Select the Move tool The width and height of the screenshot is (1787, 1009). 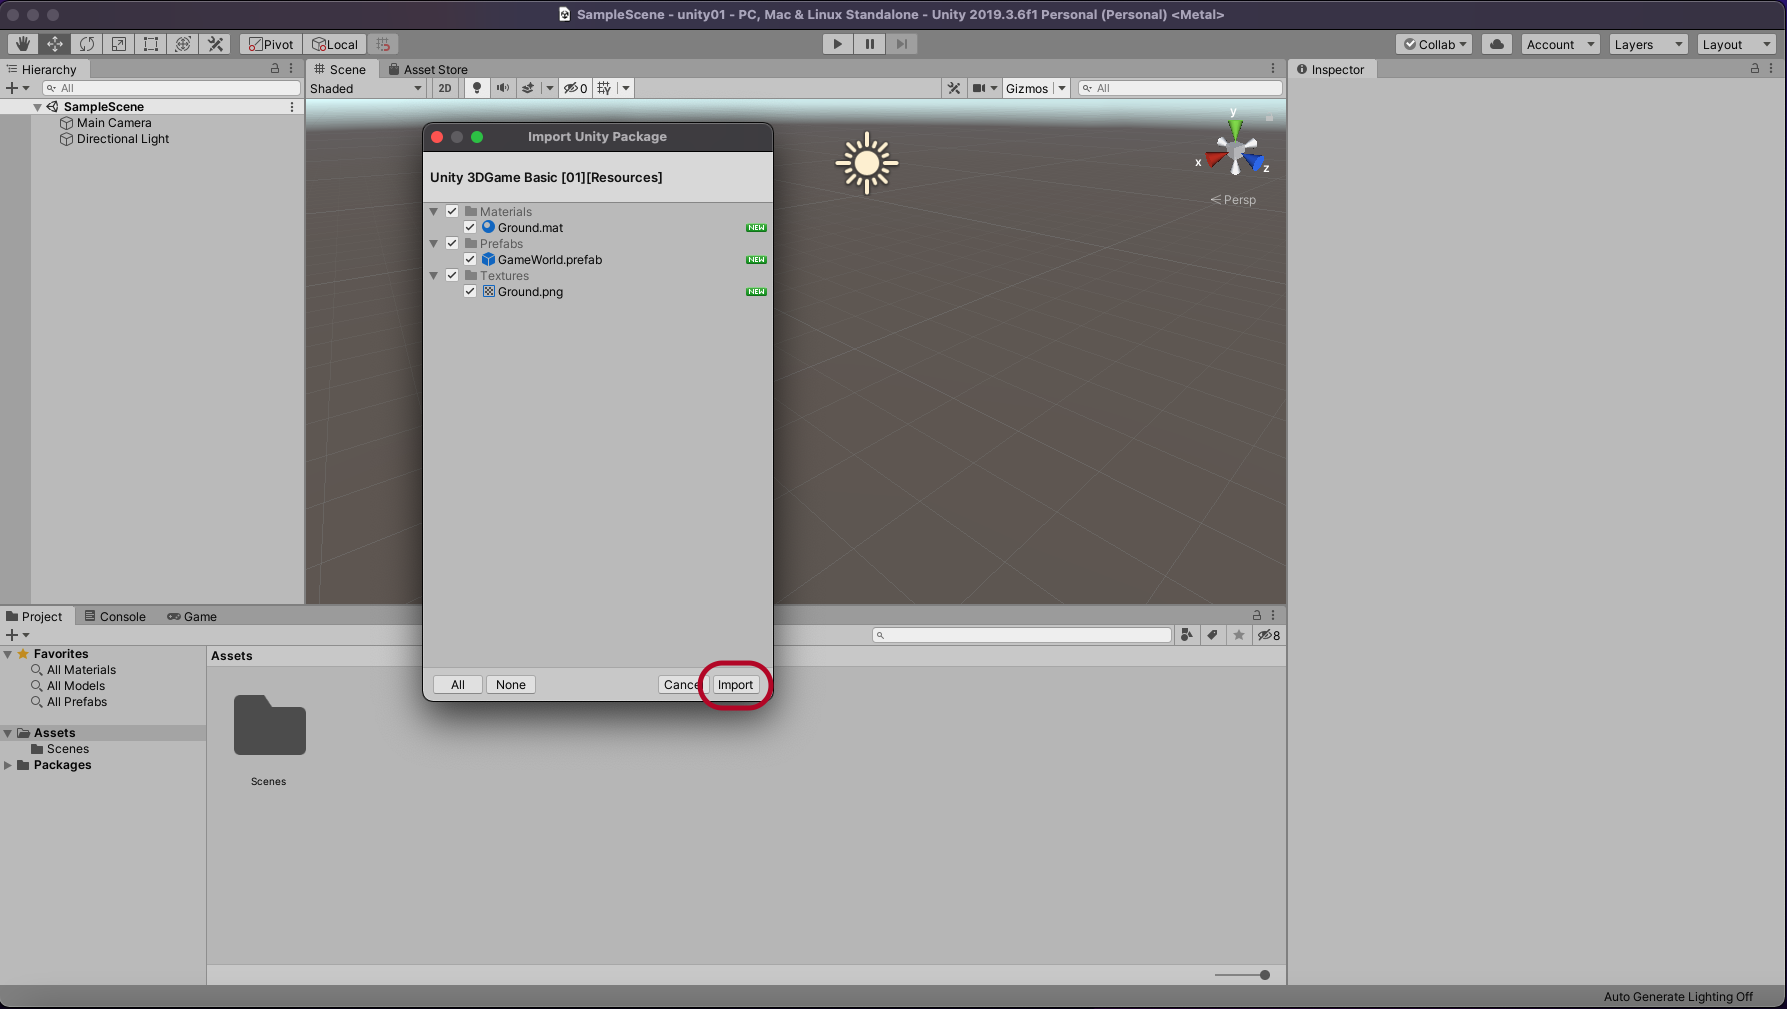coord(55,44)
